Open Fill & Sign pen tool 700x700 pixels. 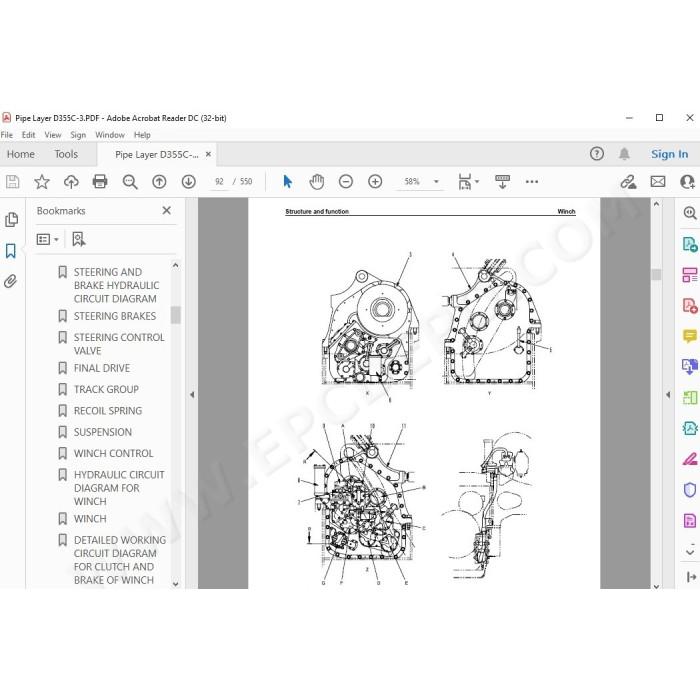click(x=690, y=459)
